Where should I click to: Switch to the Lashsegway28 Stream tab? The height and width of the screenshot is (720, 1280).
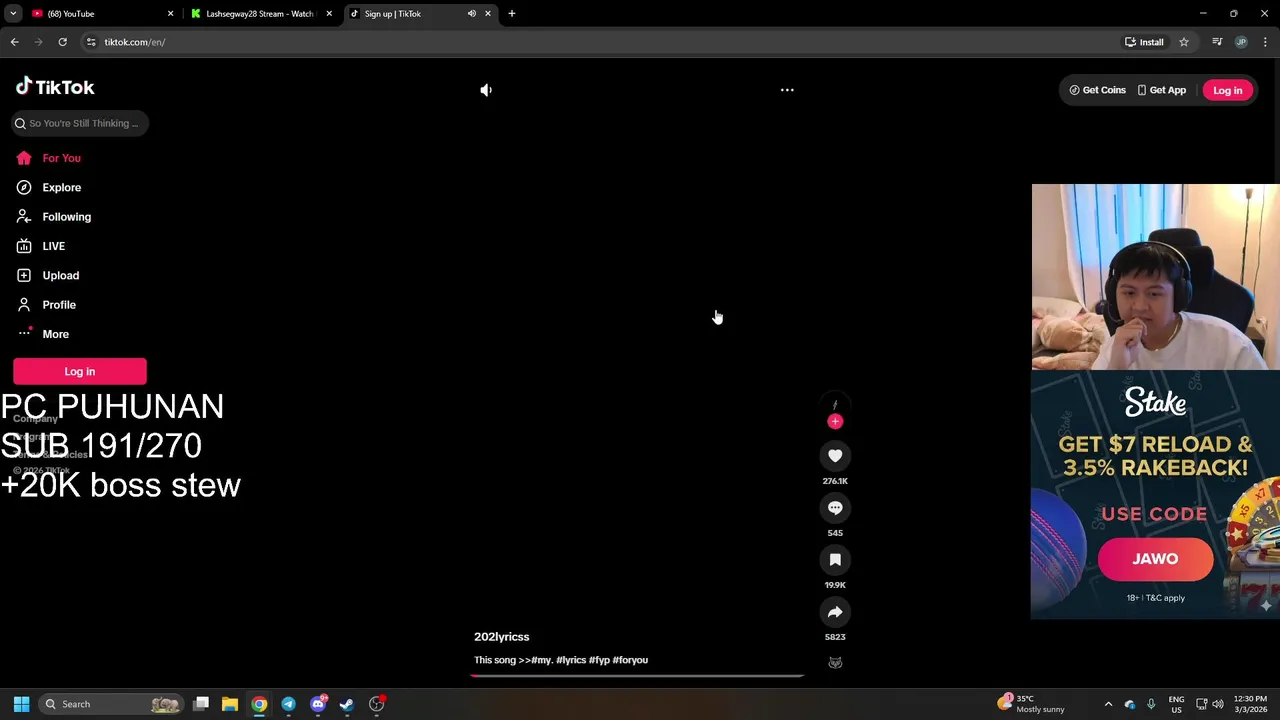click(258, 14)
